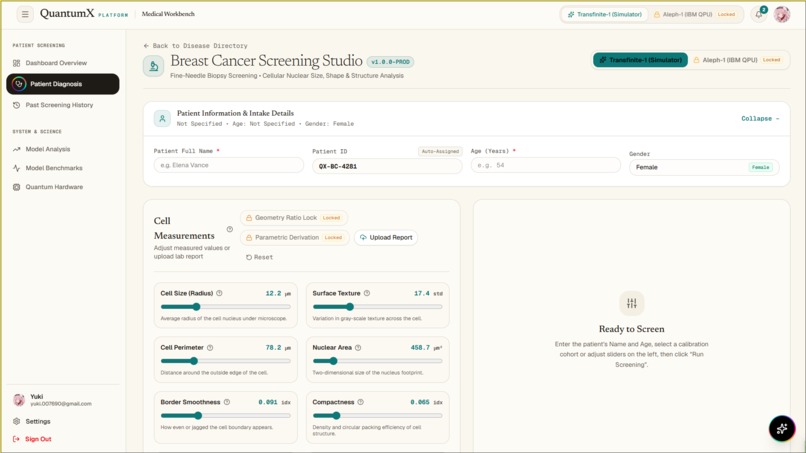
Task: Open Patient Diagnosis page
Action: coord(63,84)
